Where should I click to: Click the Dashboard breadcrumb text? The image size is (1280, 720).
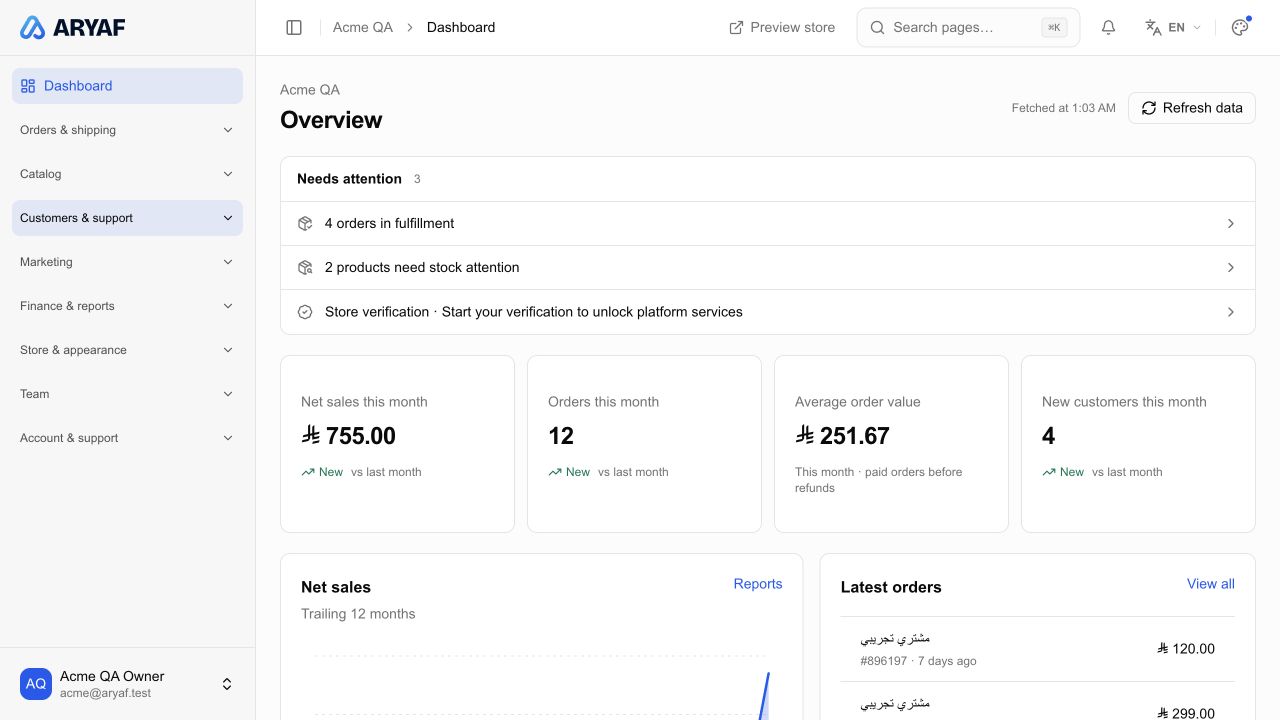tap(461, 28)
